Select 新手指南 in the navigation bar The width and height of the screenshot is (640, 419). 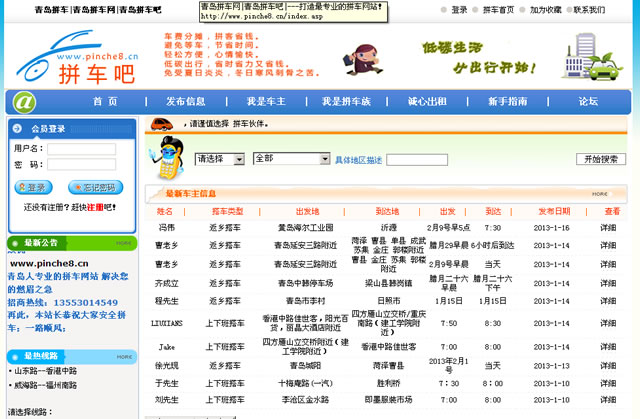(507, 102)
